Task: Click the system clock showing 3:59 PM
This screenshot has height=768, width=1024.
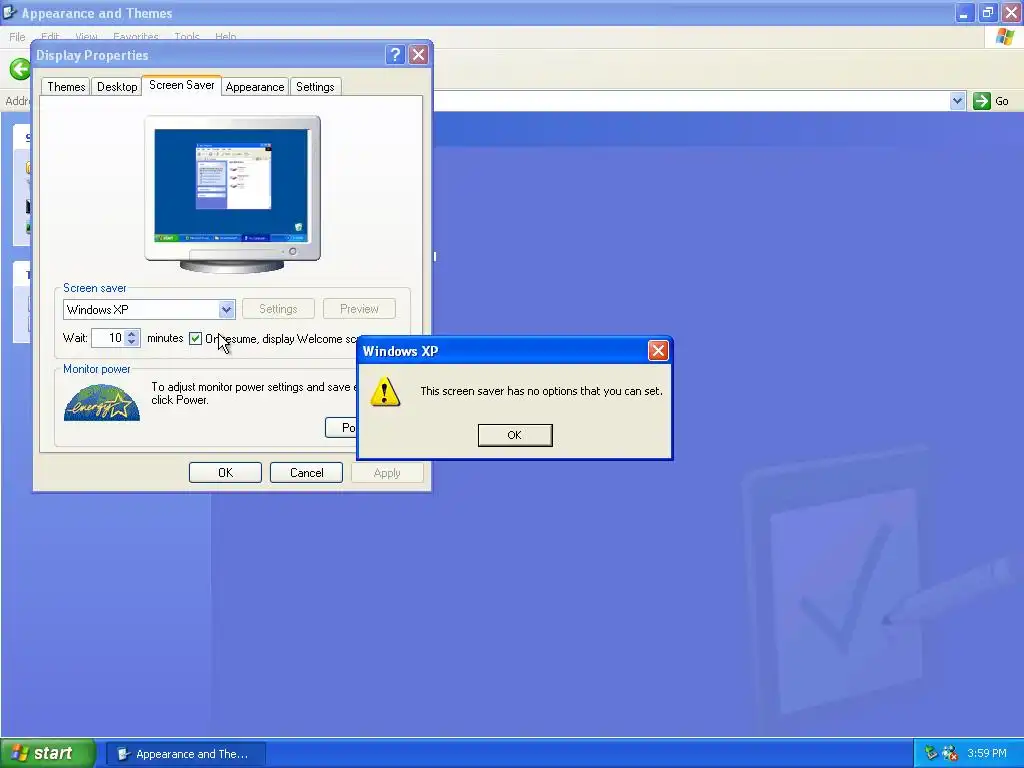Action: 987,753
